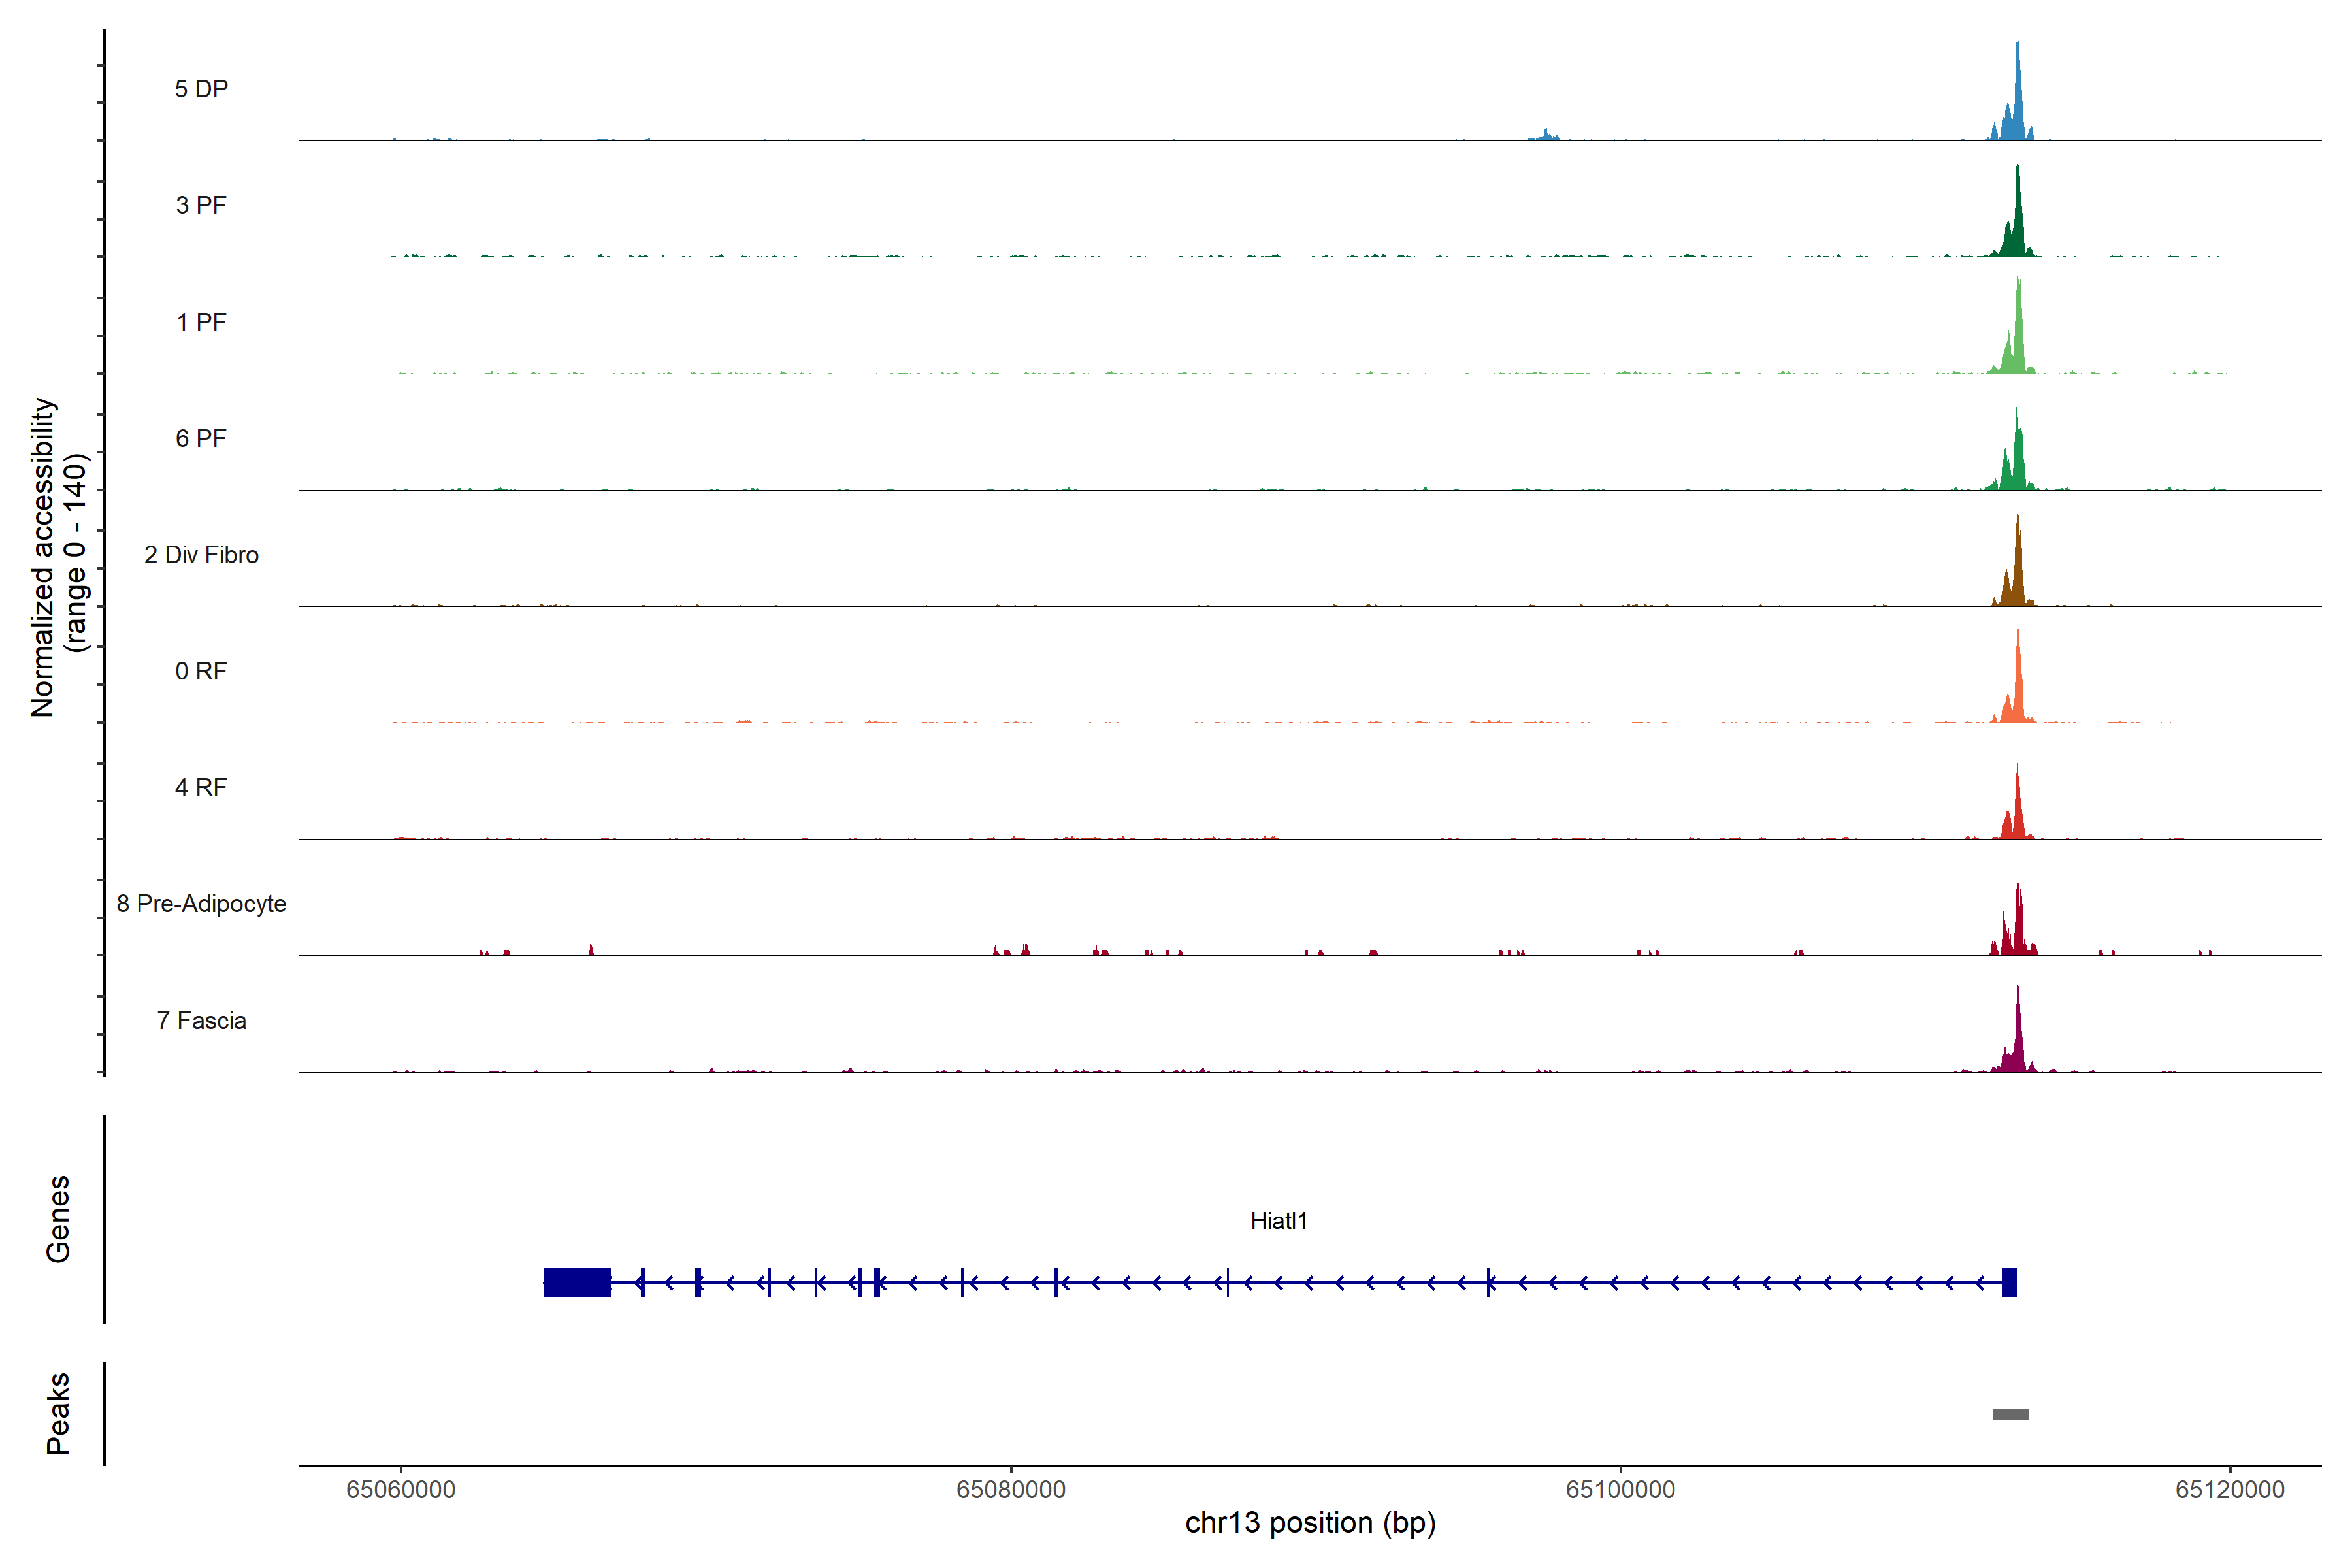The height and width of the screenshot is (1568, 2352).
Task: Click the 65100000 axis tick label
Action: click(x=1620, y=1490)
